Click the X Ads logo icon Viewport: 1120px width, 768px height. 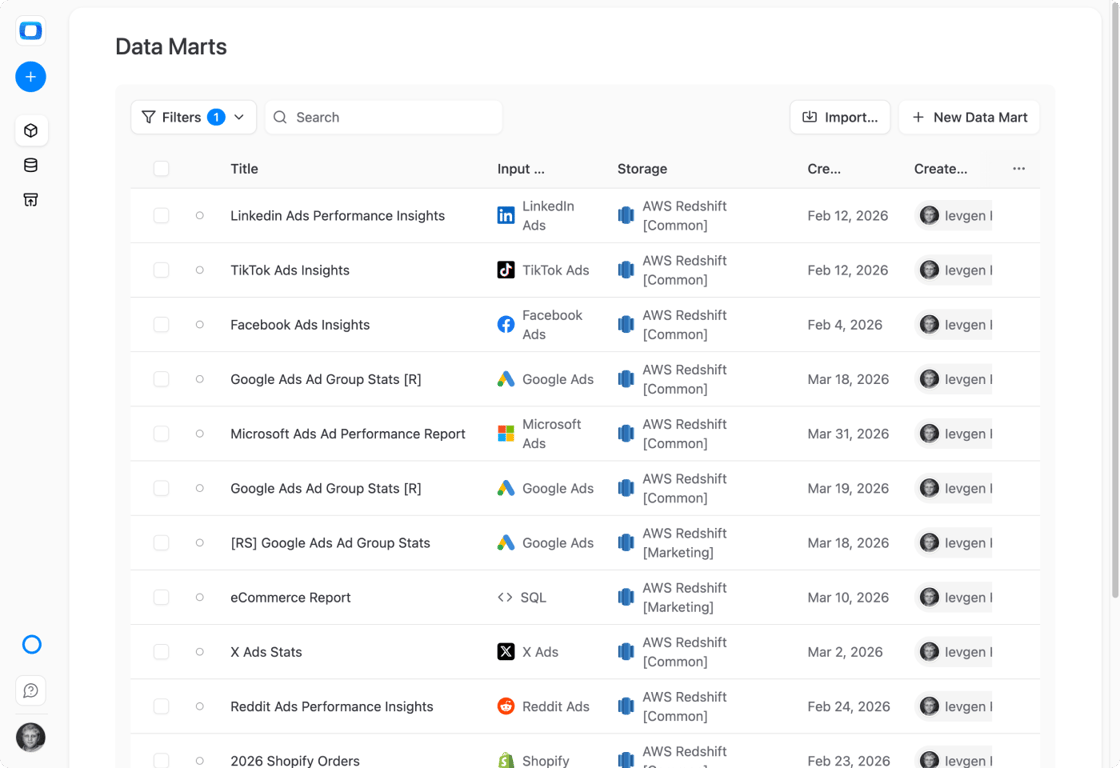tap(506, 652)
